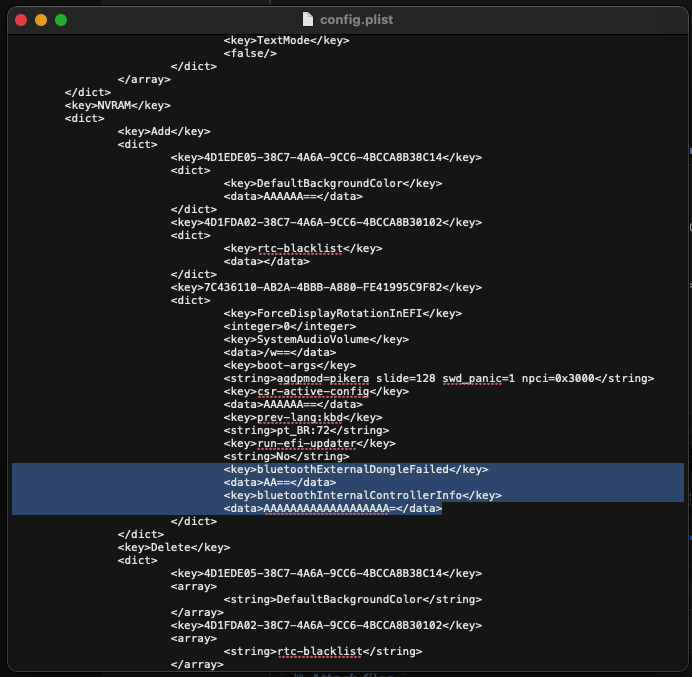The image size is (692, 677).
Task: Click the run-efi-updater key line
Action: tap(309, 443)
